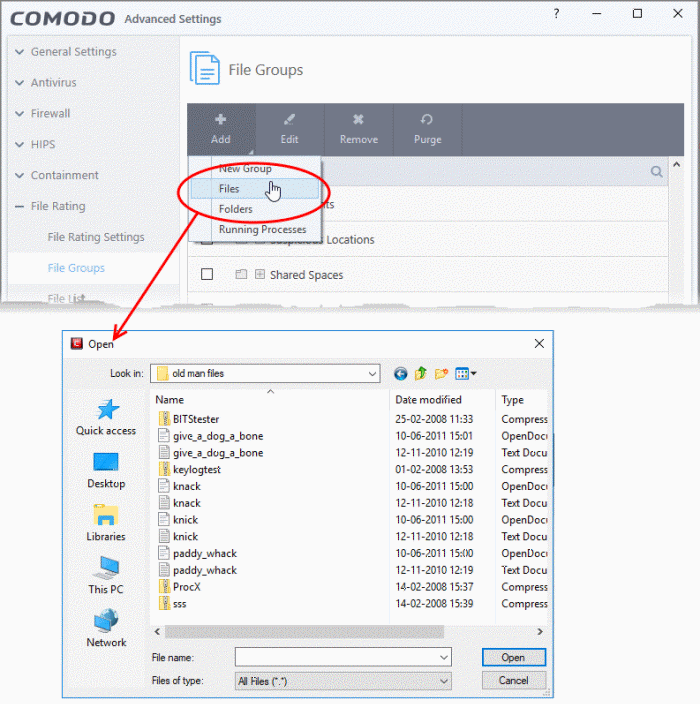Tick the Shared Spaces checkbox

click(207, 274)
